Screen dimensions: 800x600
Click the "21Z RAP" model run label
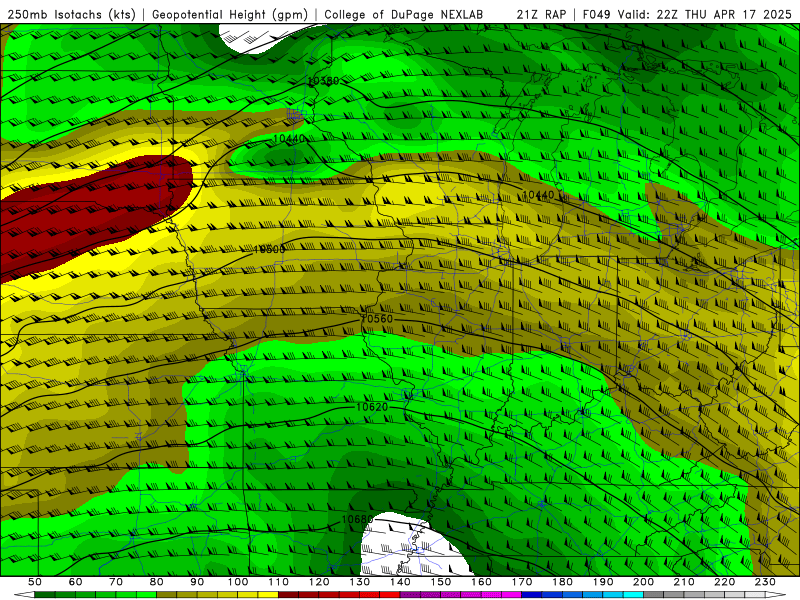[541, 14]
